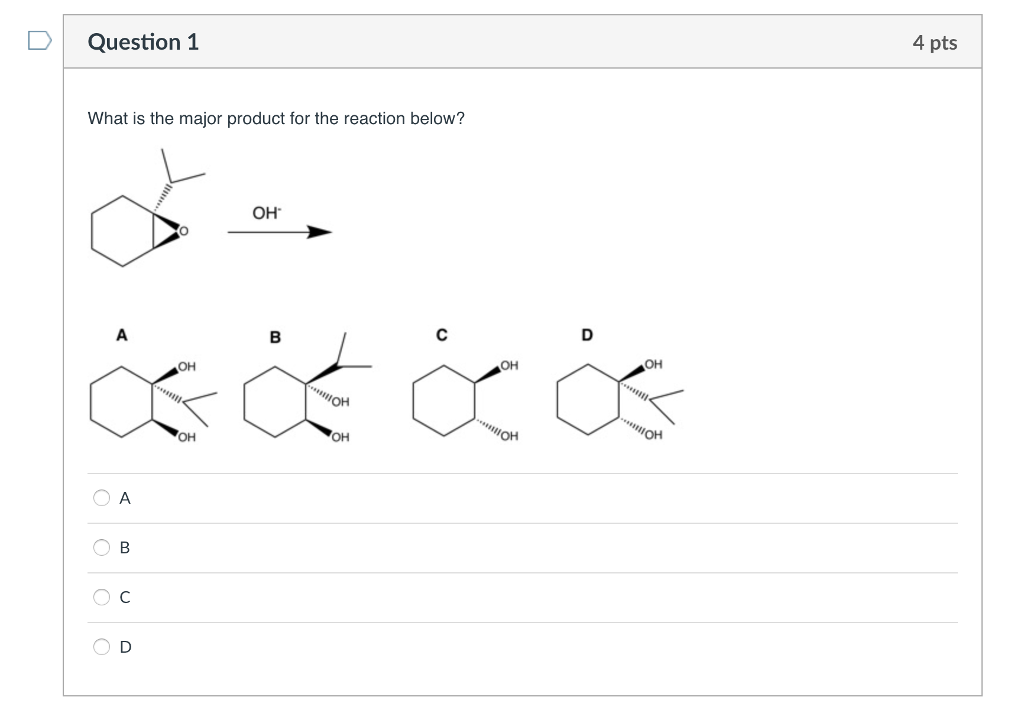Select radio button for answer A
Image resolution: width=1024 pixels, height=726 pixels.
coord(101,497)
